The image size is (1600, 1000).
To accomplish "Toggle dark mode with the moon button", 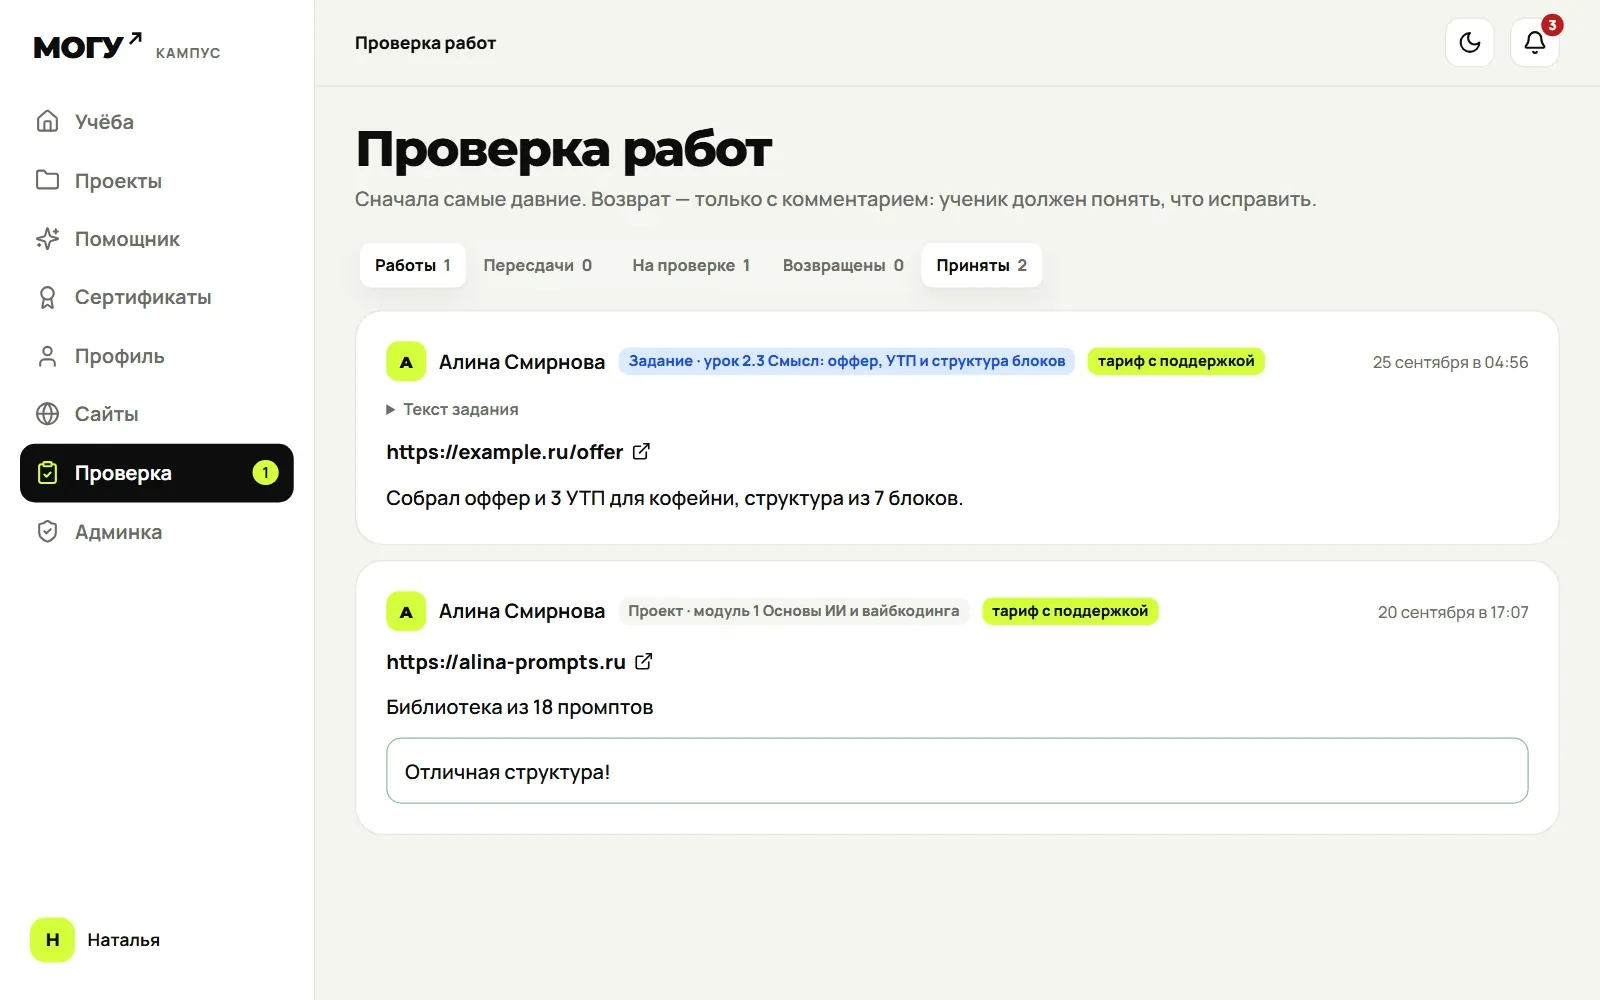I will point(1469,42).
